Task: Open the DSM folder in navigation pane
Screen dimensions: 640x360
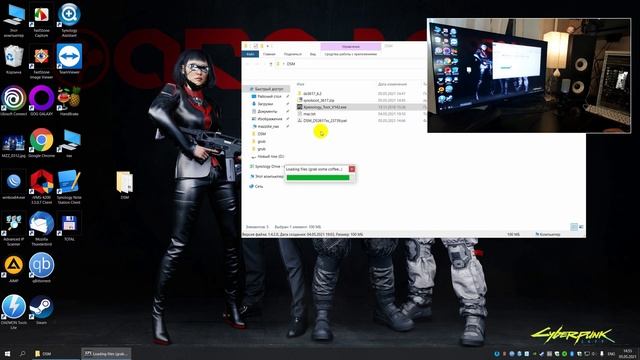Action: pos(262,134)
